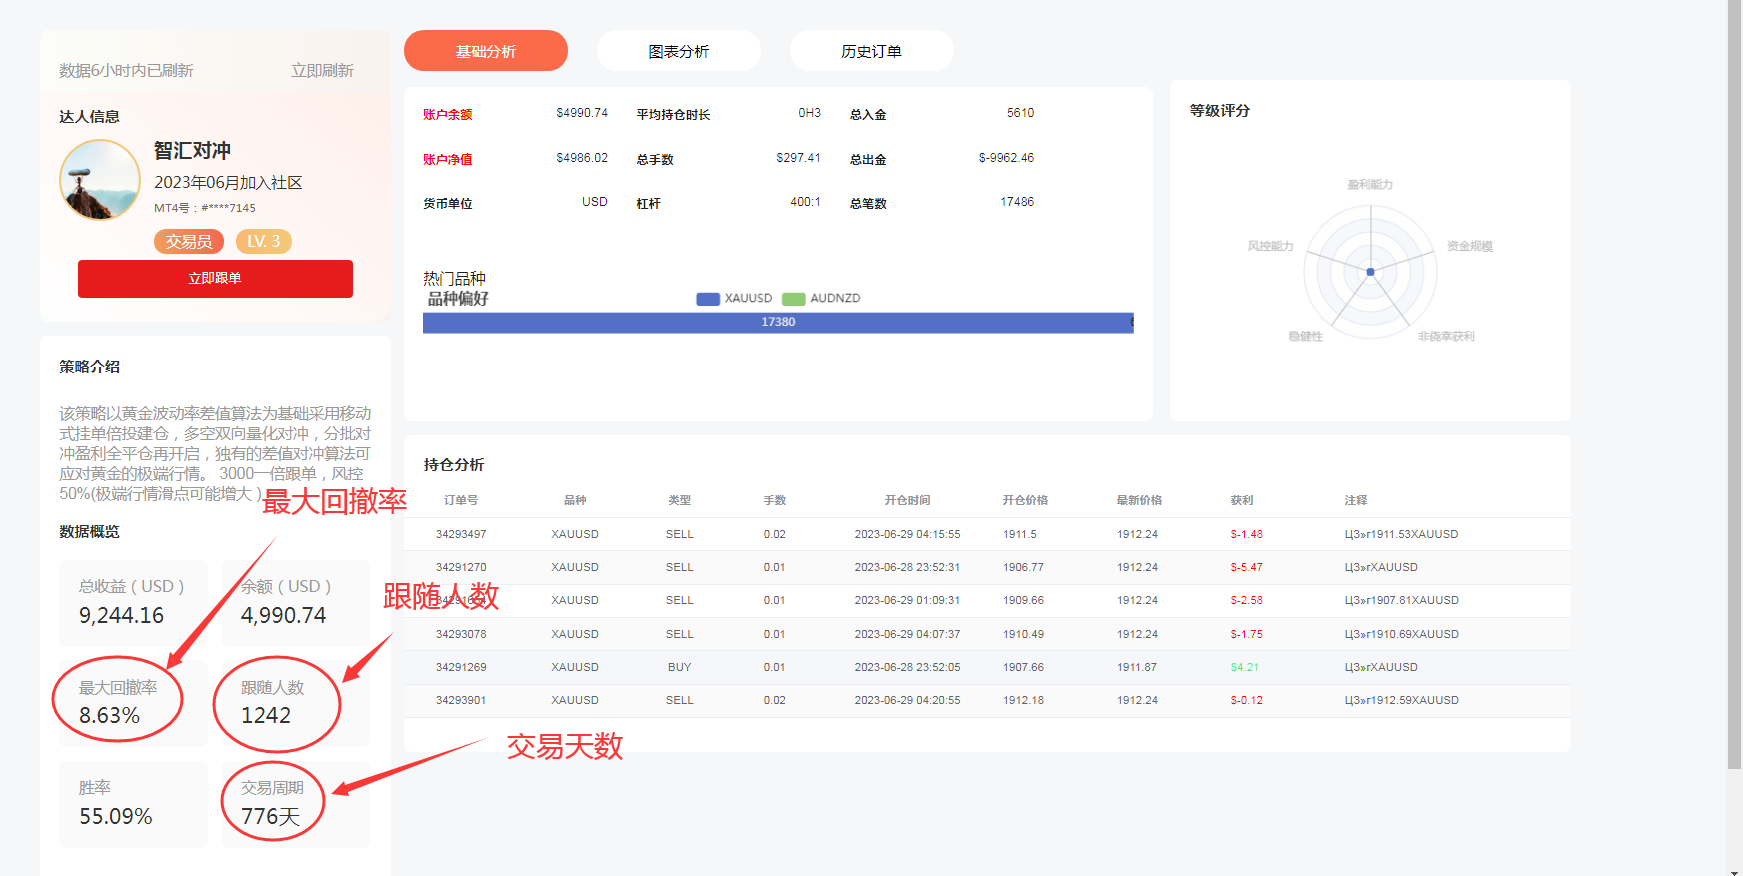Click the 17486 total trades value
This screenshot has width=1743, height=876.
coord(1017,202)
